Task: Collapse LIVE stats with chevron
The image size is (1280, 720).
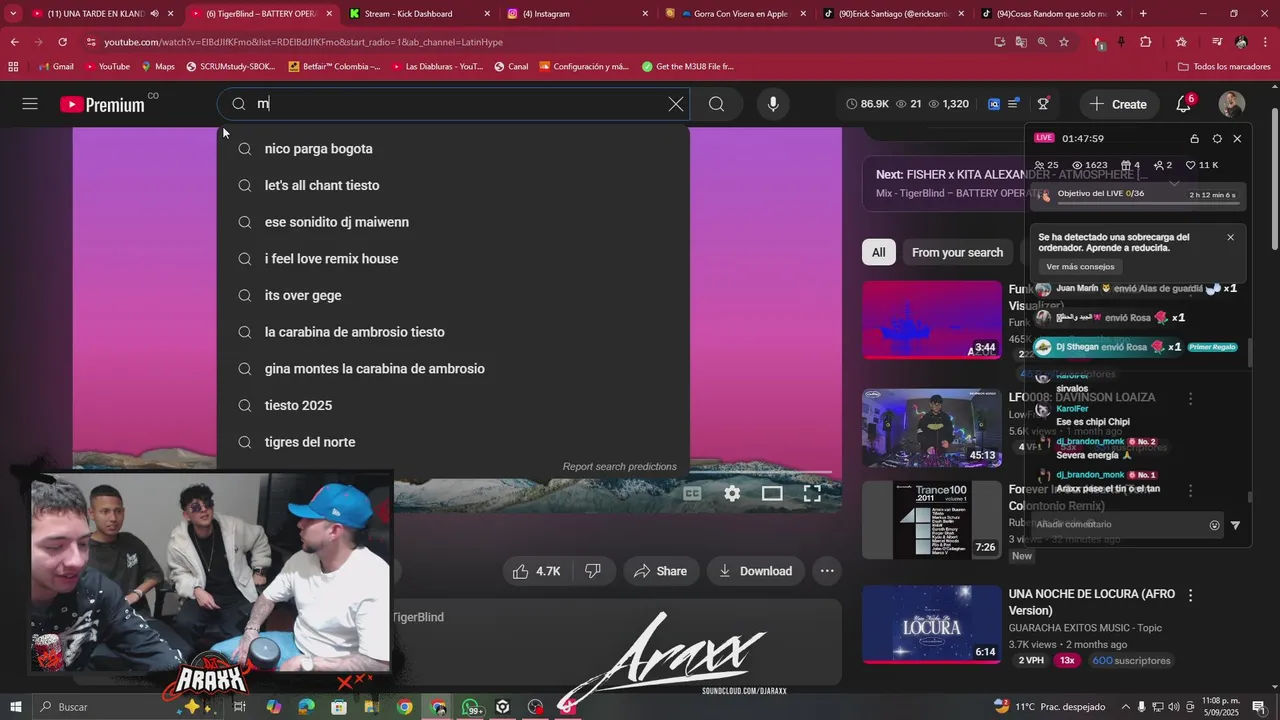Action: pos(1175,182)
